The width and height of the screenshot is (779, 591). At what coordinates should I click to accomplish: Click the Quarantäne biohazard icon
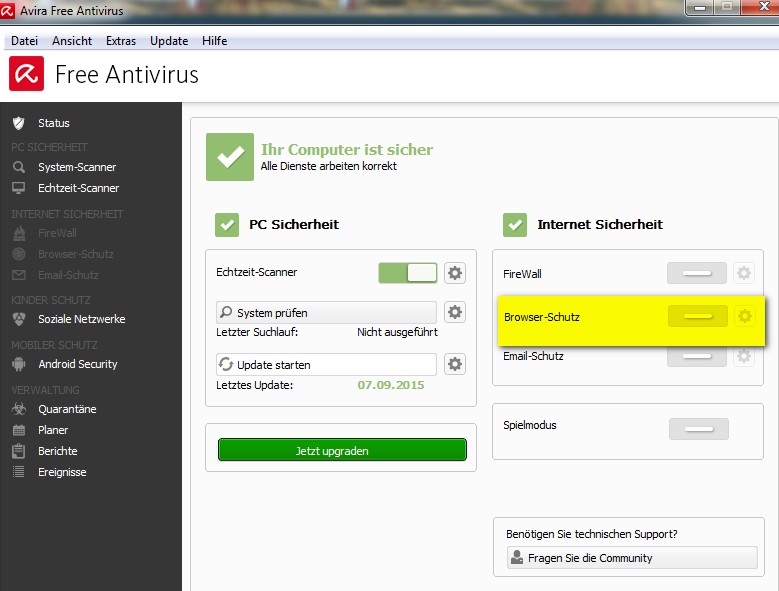(x=19, y=409)
